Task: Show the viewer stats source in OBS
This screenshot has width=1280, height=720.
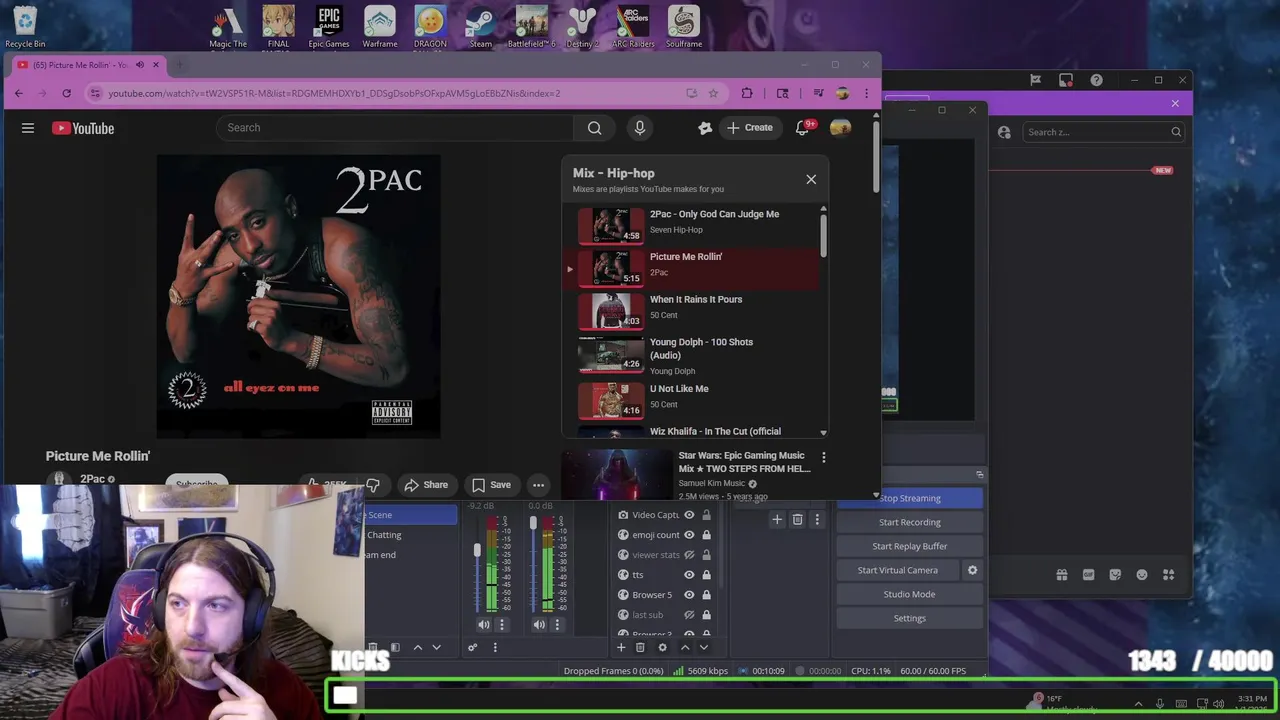Action: [689, 555]
